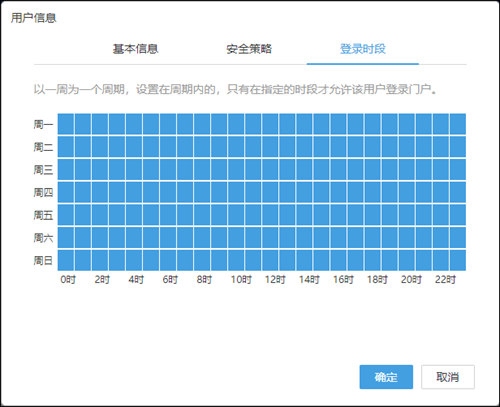Deselect the 周三 18时 time cell
The height and width of the screenshot is (407, 500).
(x=372, y=169)
